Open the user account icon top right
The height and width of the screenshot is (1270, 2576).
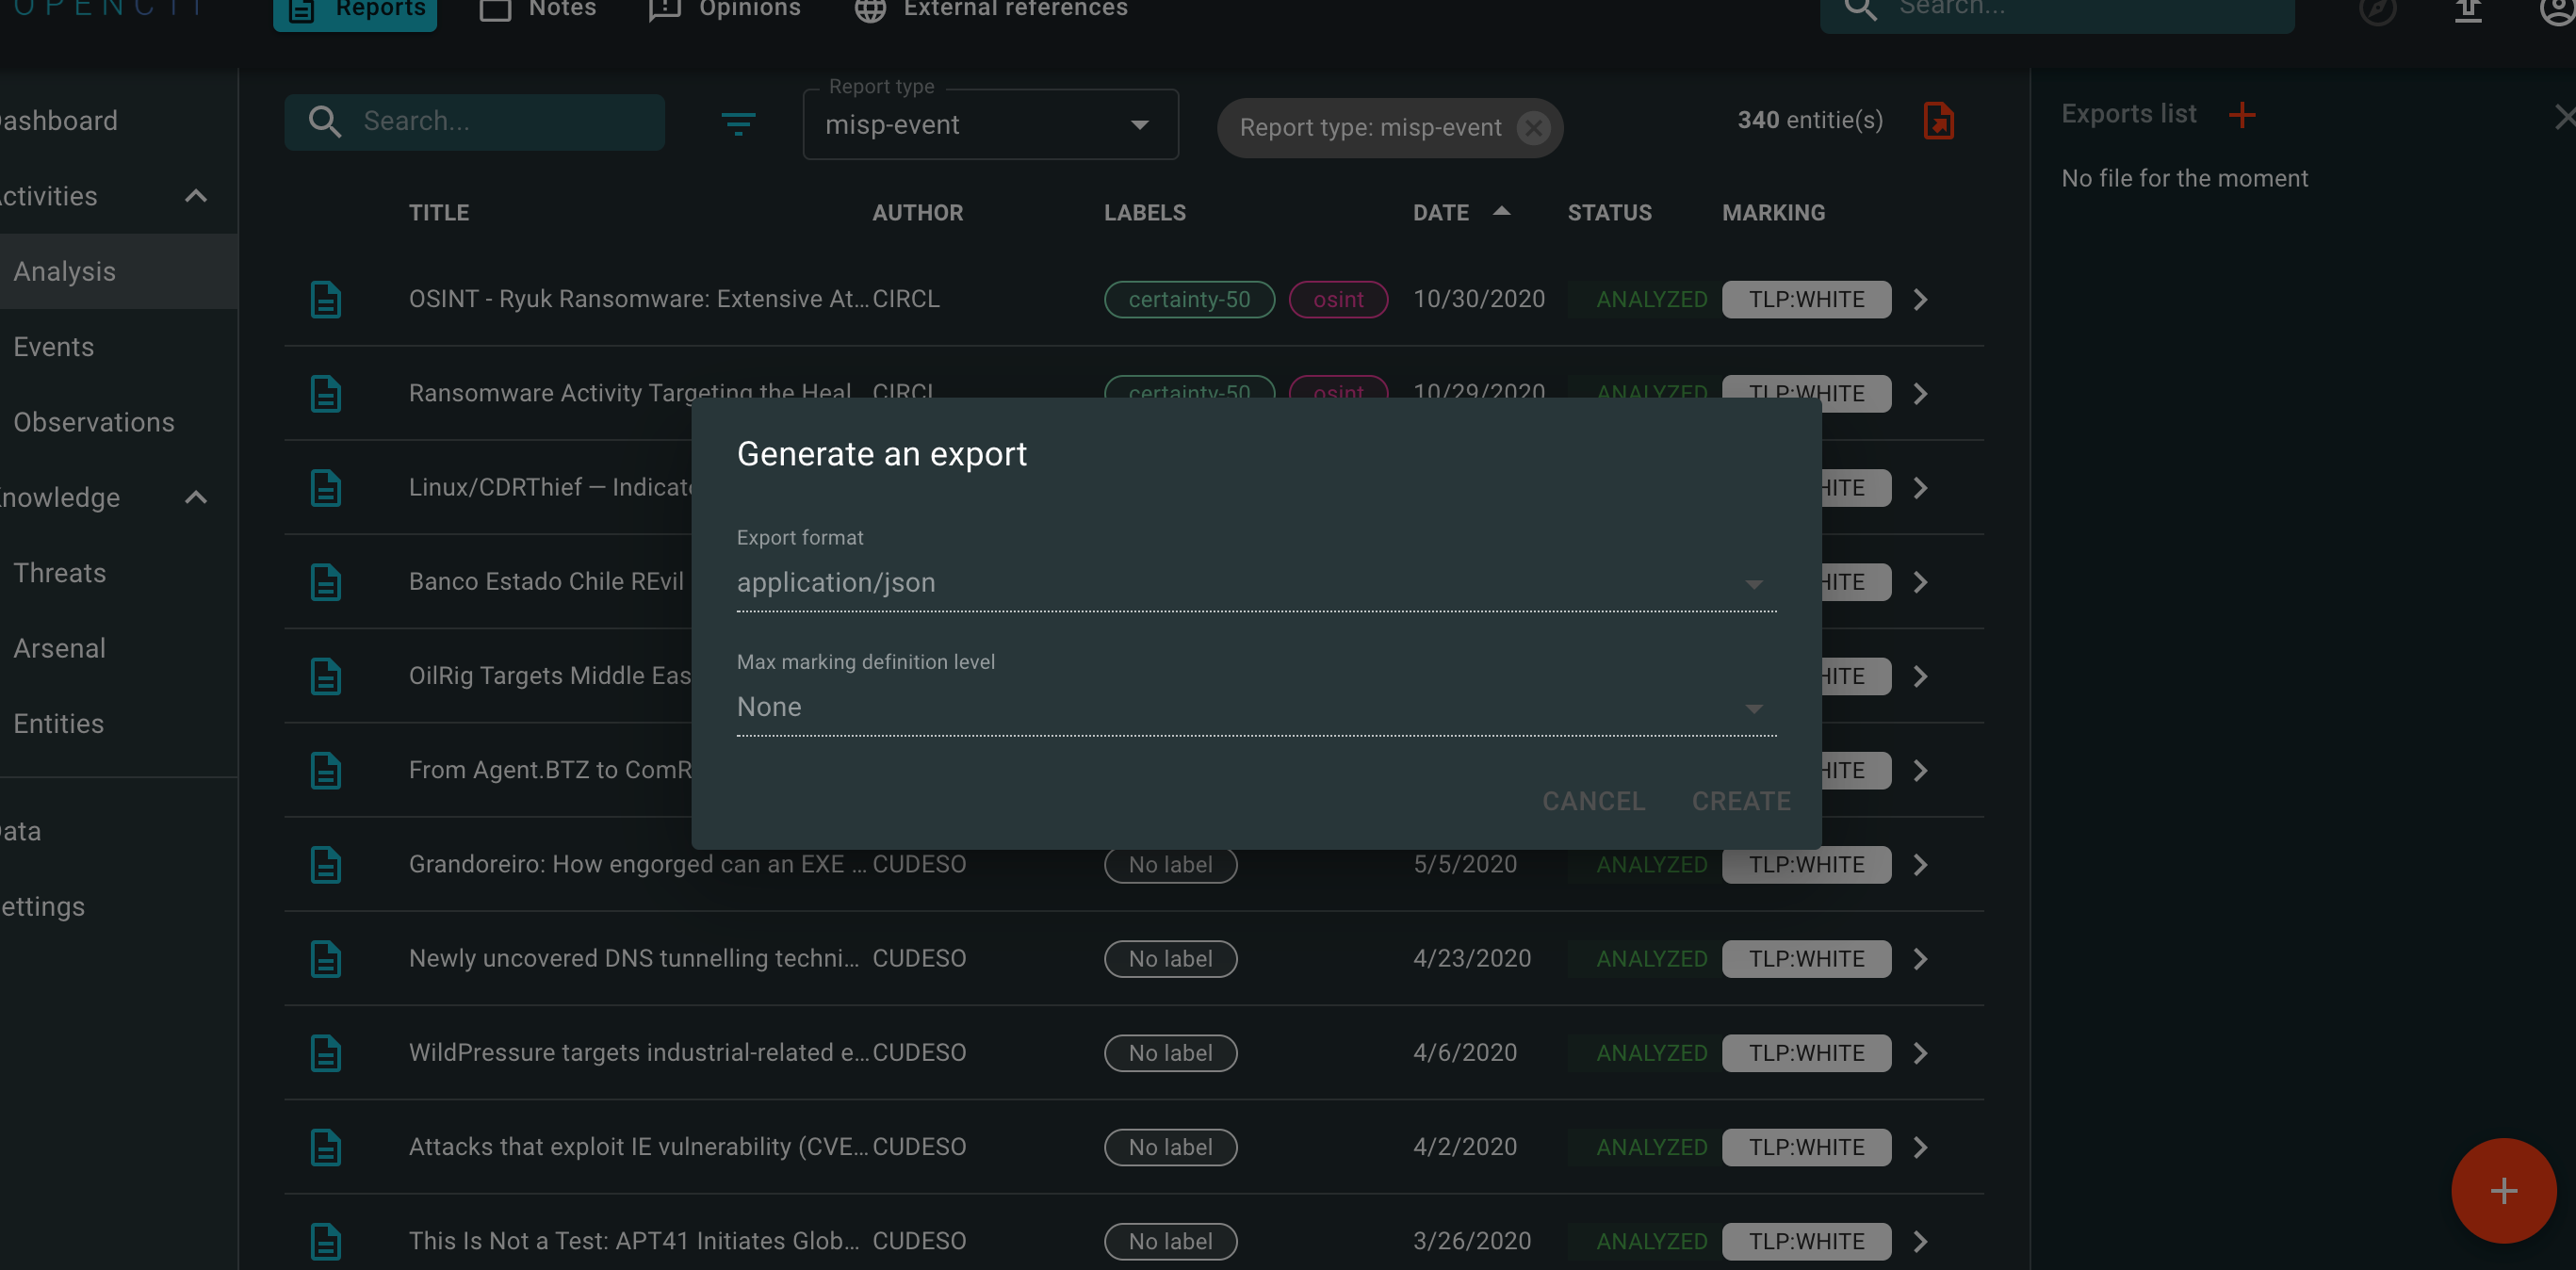(x=2556, y=12)
